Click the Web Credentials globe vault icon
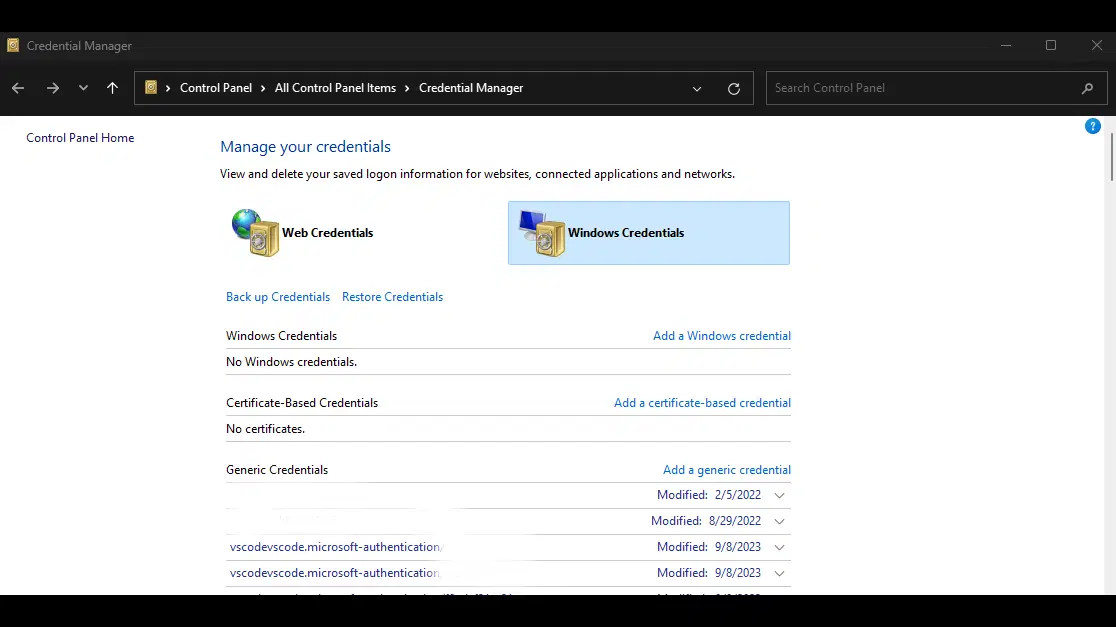The width and height of the screenshot is (1116, 627). [x=255, y=233]
